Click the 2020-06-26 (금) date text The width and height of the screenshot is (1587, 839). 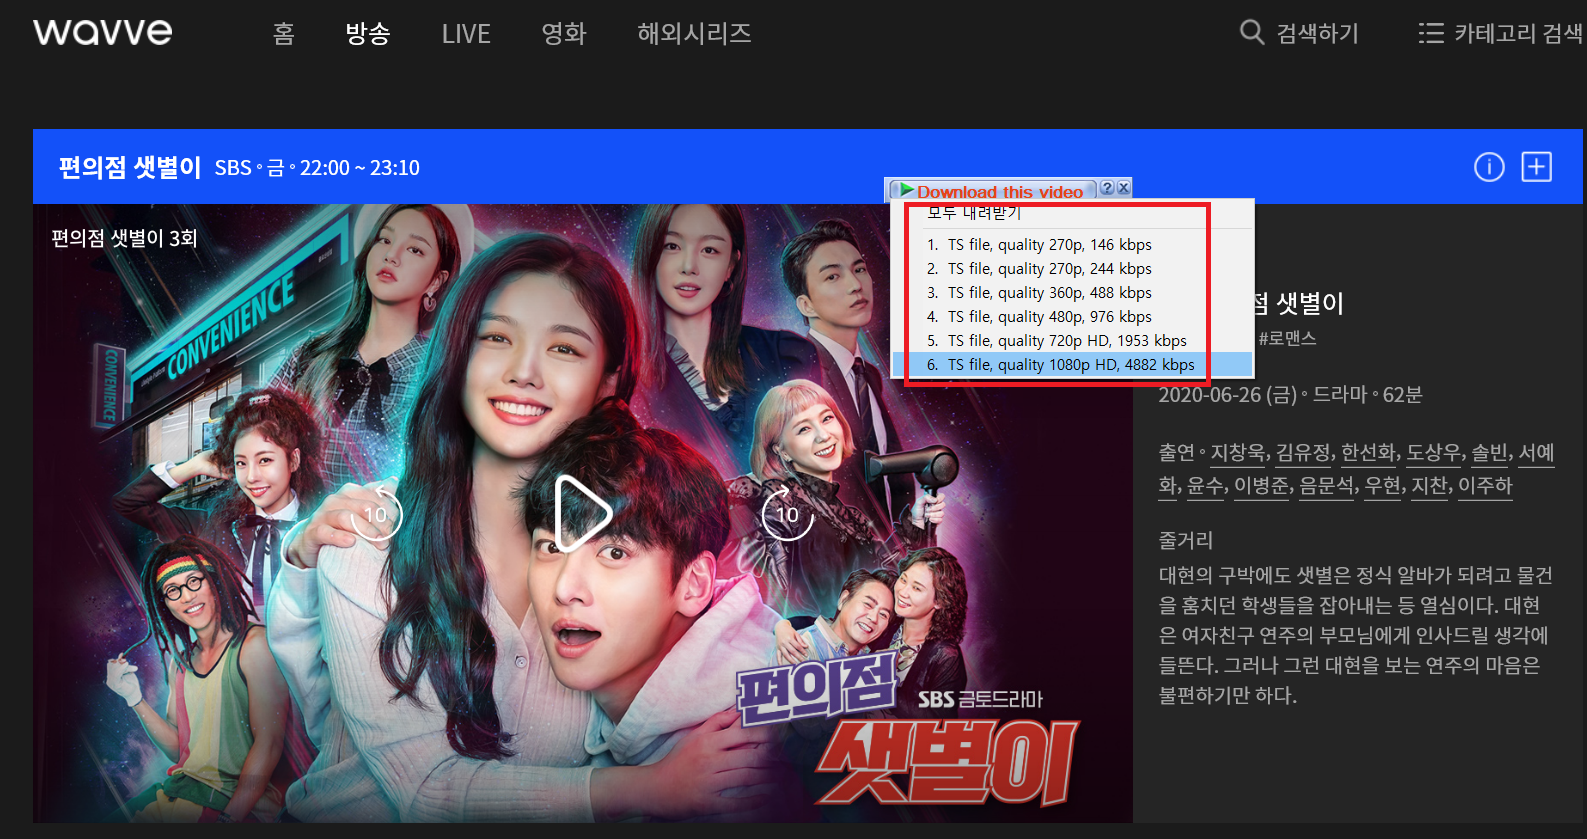1228,395
